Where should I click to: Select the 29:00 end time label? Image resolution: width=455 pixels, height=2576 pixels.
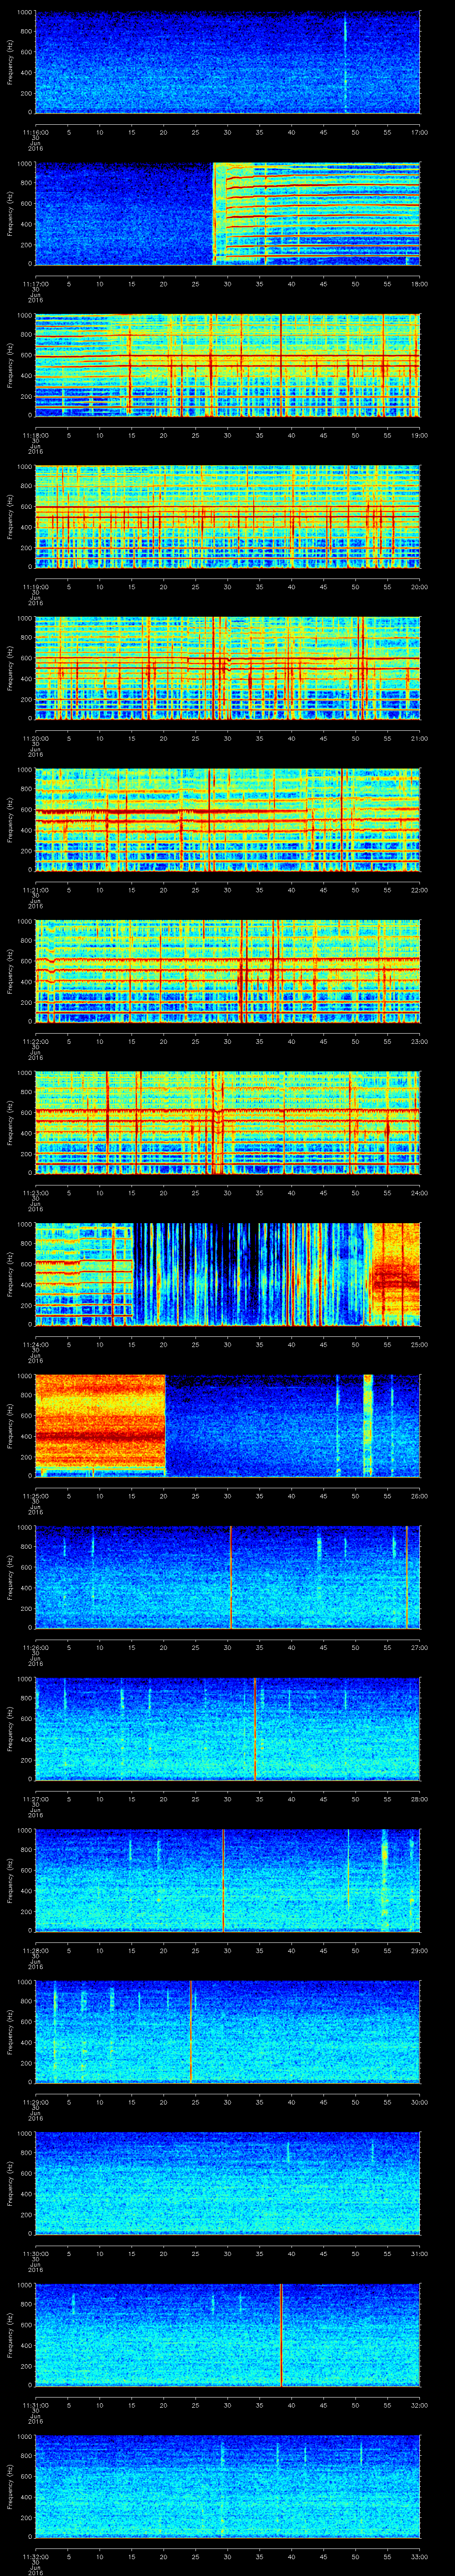(419, 1950)
